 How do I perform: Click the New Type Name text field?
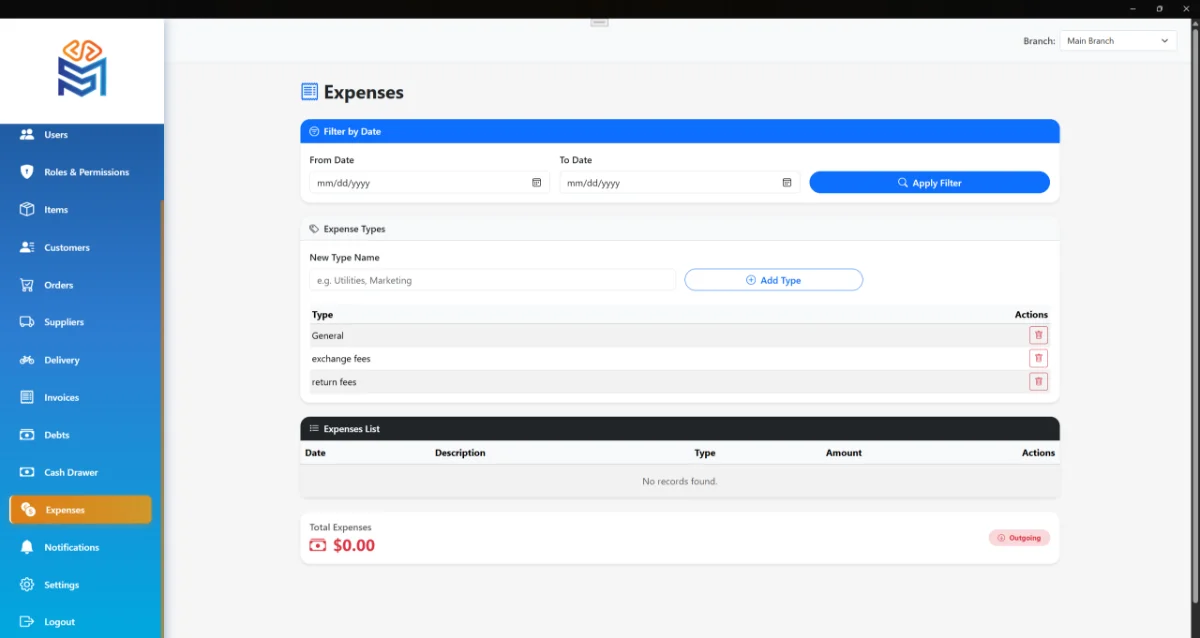[493, 280]
